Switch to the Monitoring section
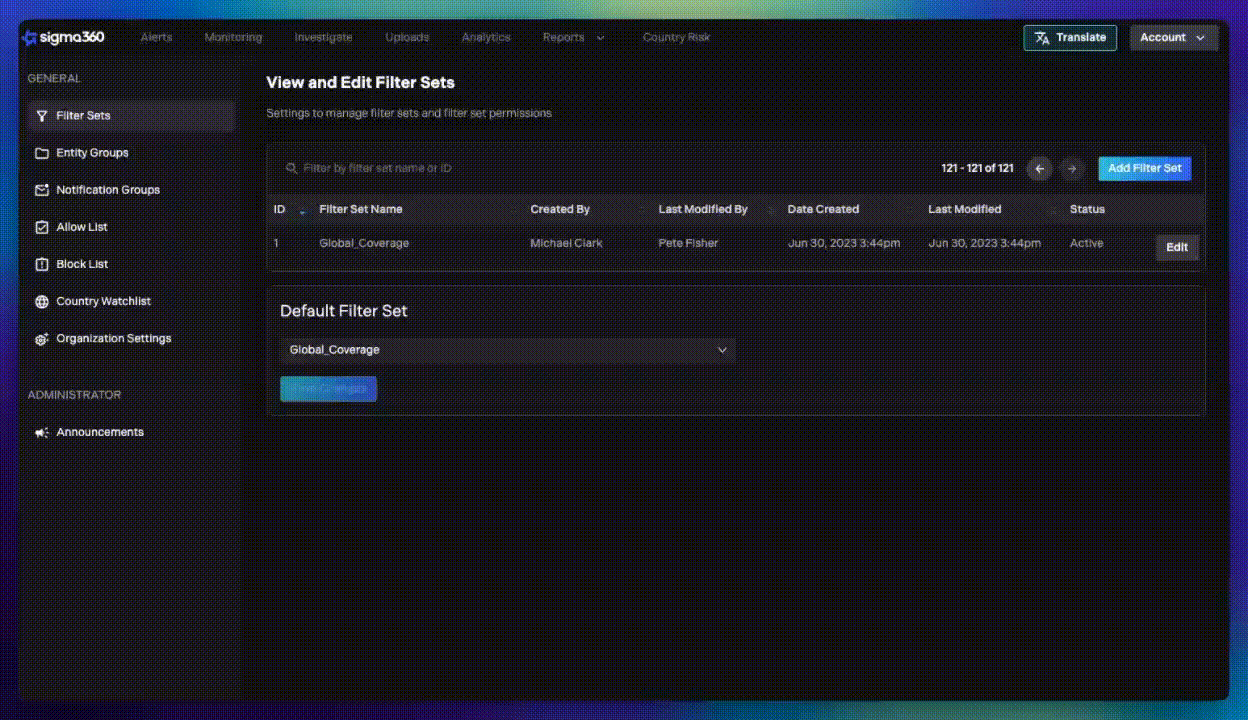 click(x=232, y=37)
